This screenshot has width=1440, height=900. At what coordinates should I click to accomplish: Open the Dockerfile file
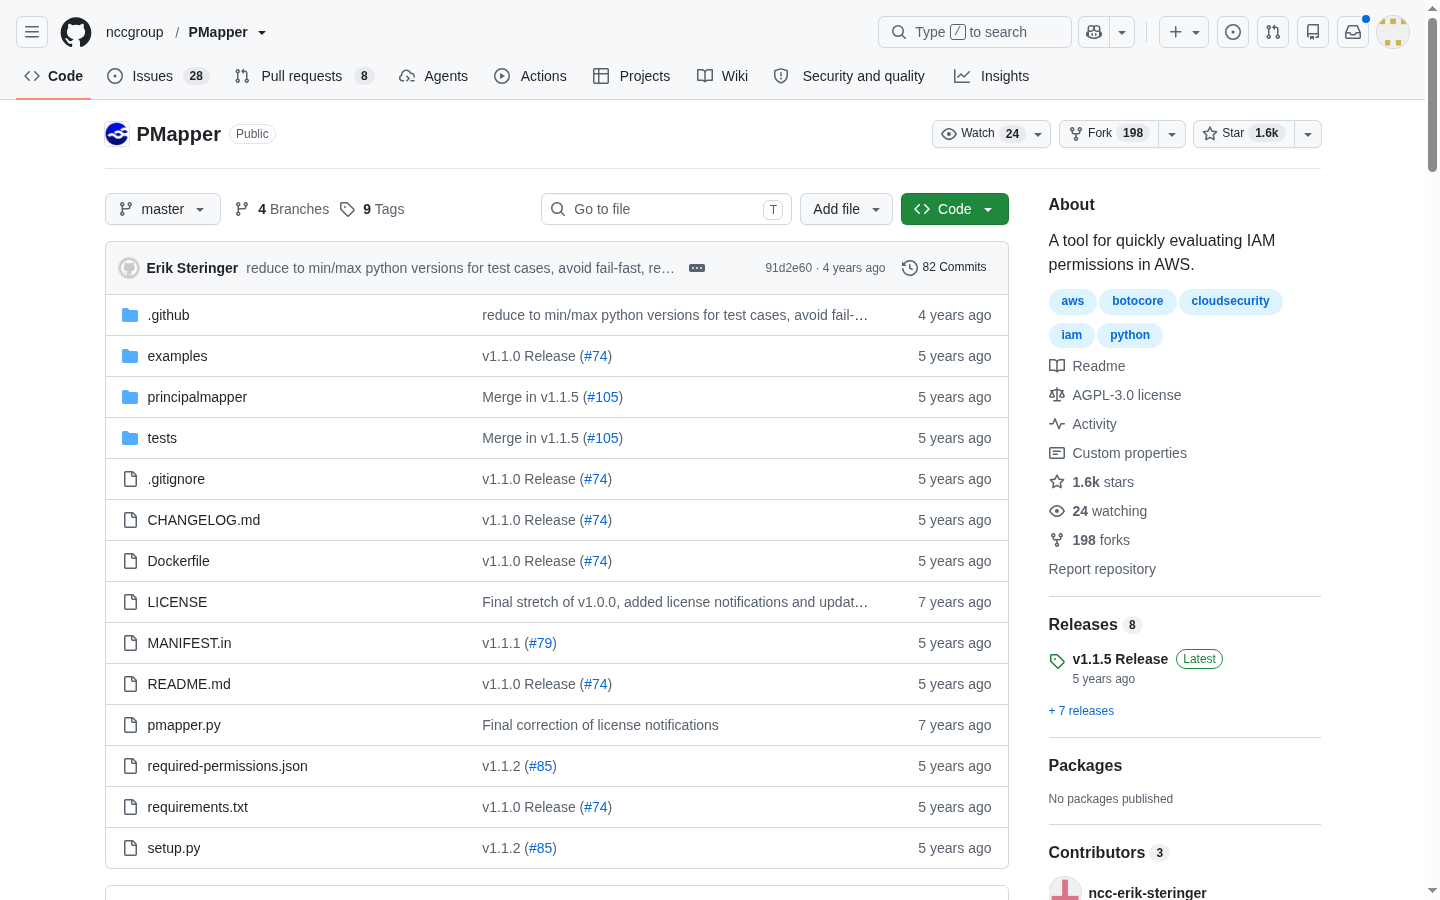(178, 561)
